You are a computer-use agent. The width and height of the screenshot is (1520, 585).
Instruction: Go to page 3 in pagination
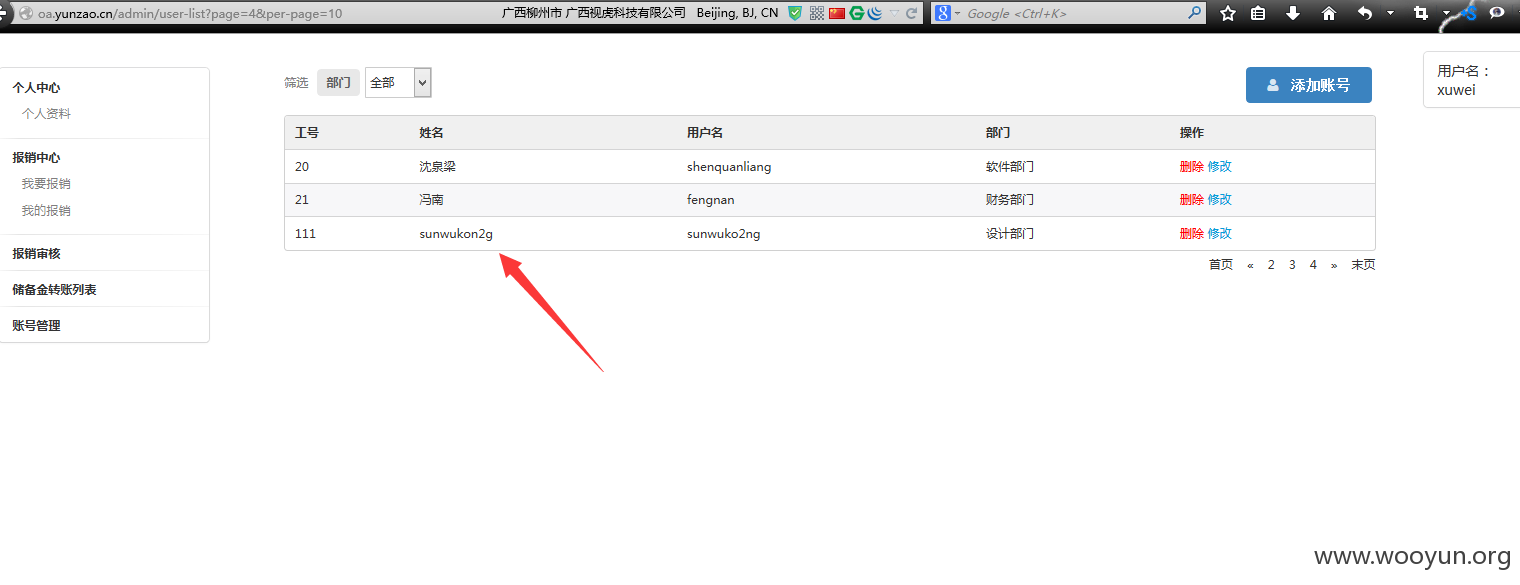point(1292,265)
